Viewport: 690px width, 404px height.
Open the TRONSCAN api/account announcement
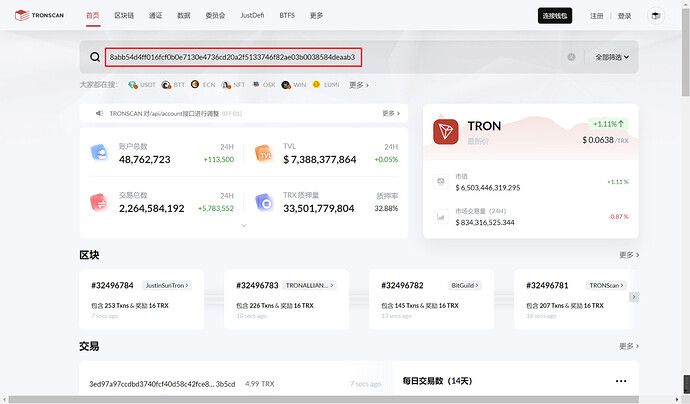[164, 114]
